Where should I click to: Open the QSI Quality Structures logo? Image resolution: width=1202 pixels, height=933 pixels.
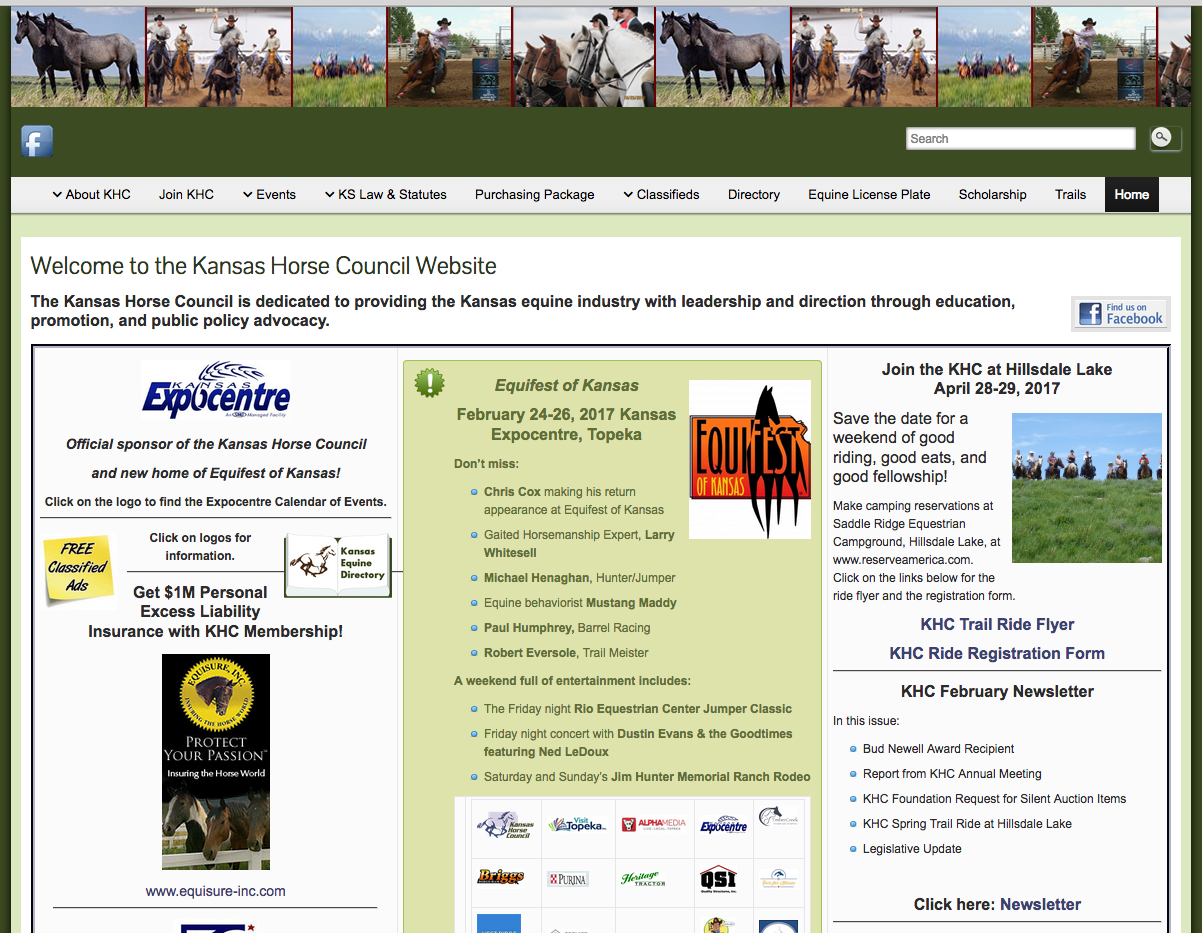click(719, 879)
